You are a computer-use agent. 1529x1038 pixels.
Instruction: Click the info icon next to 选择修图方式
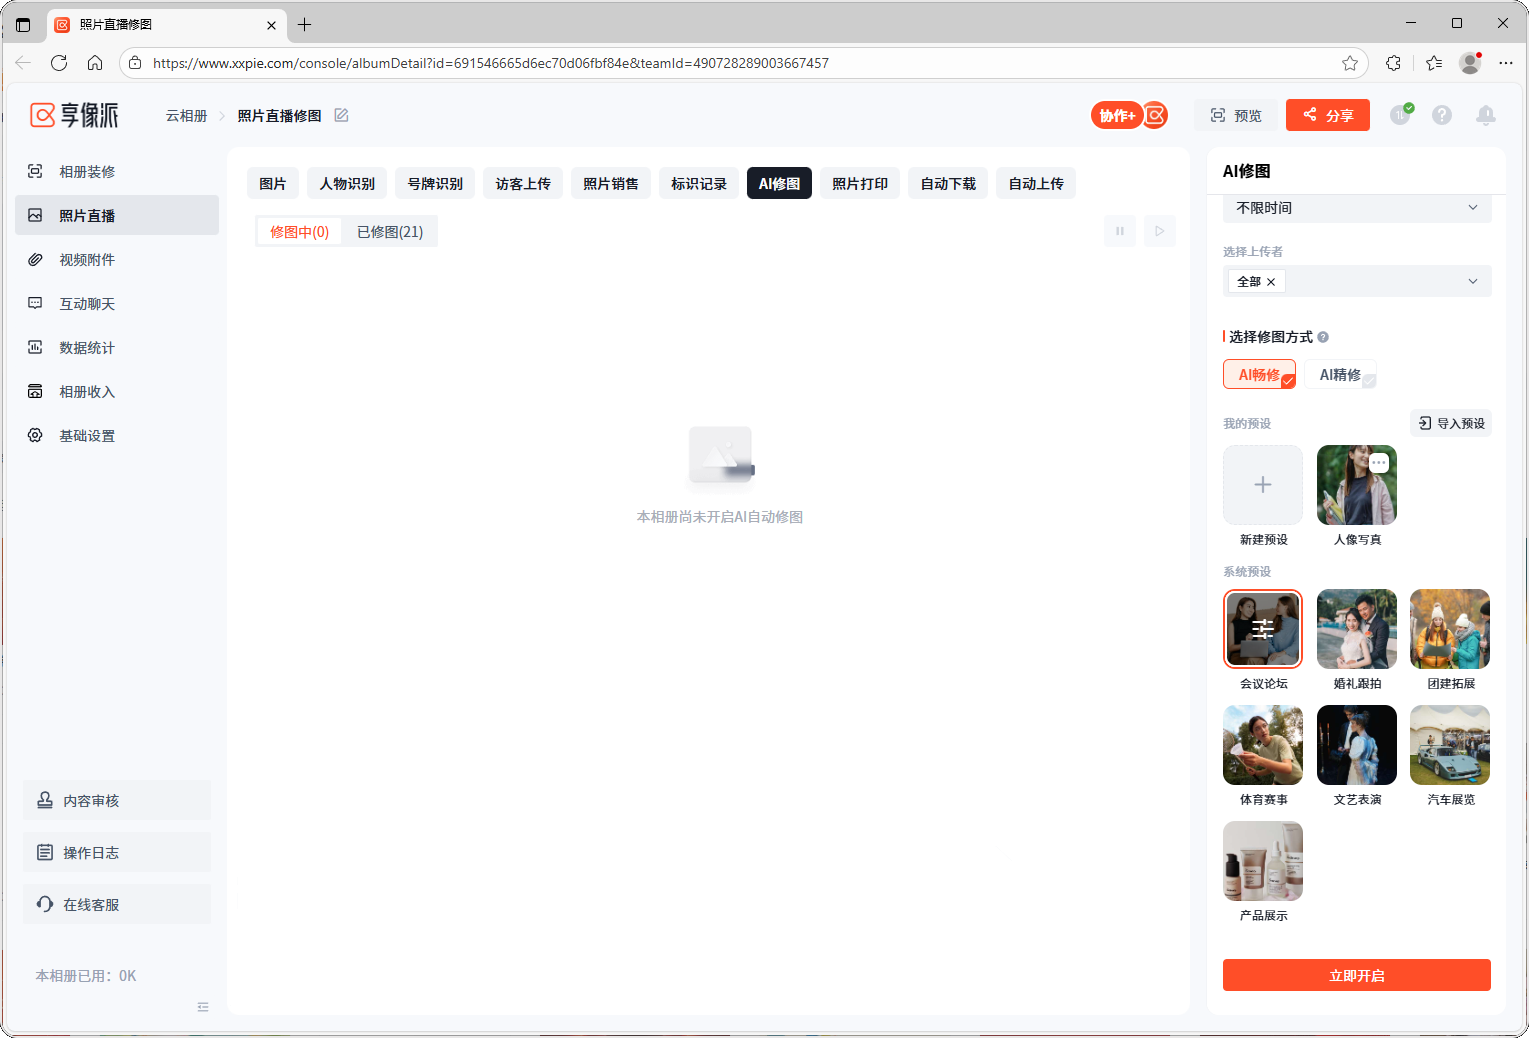(1323, 337)
